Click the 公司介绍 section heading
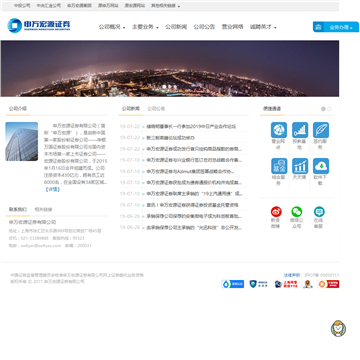The height and width of the screenshot is (360, 360). [x=18, y=109]
